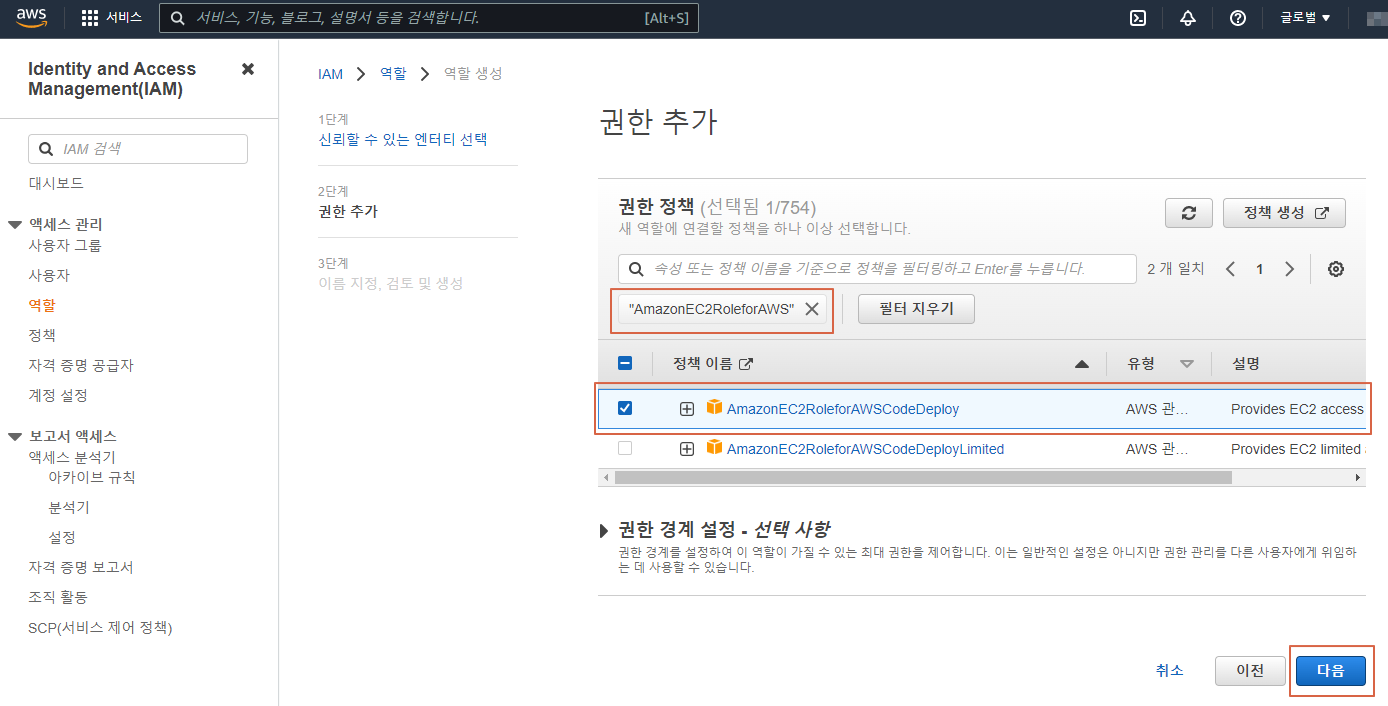
Task: Click the refresh policies icon button
Action: [1189, 213]
